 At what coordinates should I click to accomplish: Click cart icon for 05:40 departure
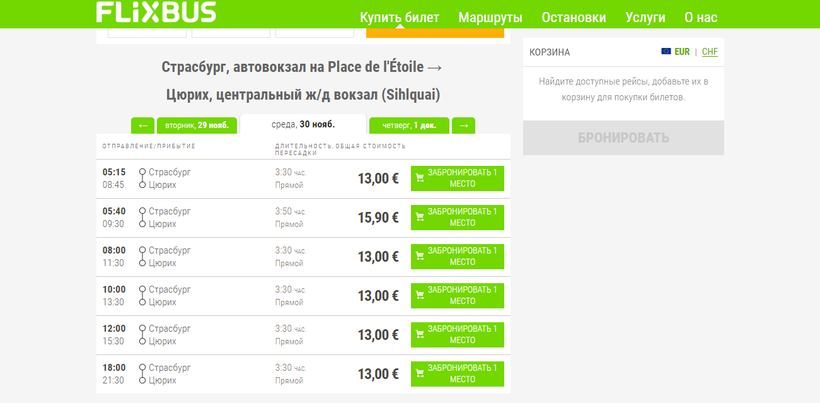click(420, 218)
